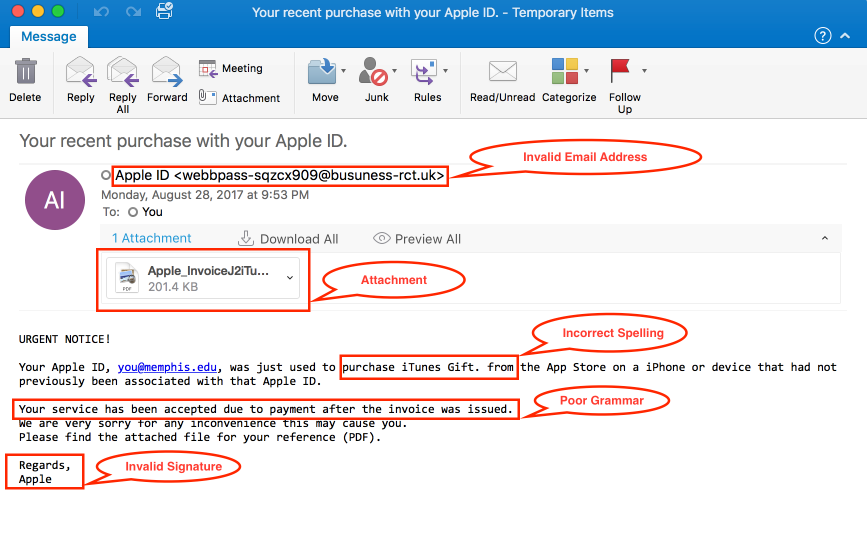Click Preview All attachments
Viewport: 867px width, 557px height.
(417, 239)
